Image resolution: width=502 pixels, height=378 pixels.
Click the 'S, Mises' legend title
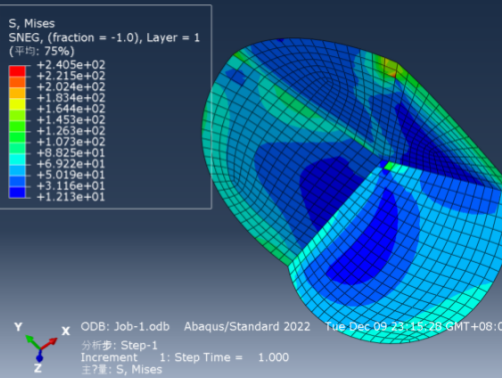click(x=32, y=23)
